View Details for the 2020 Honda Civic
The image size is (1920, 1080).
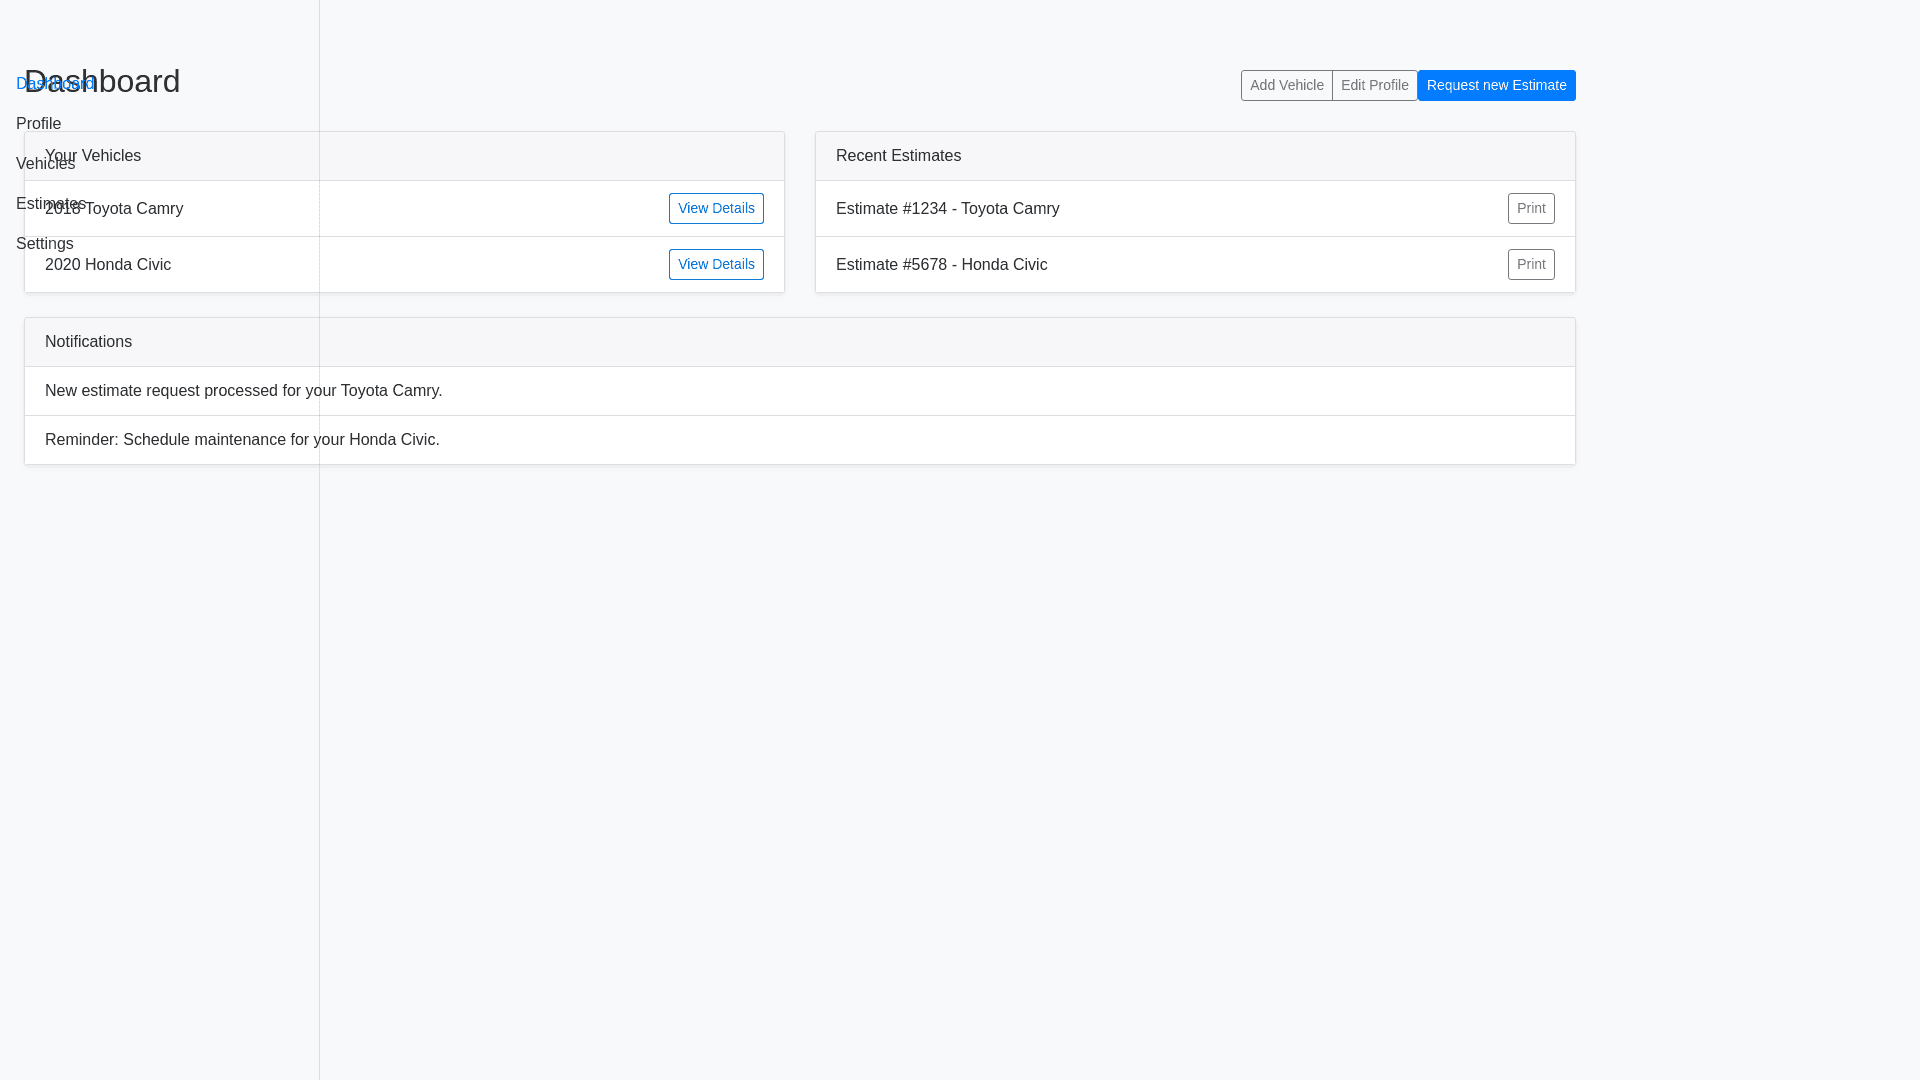coord(716,265)
